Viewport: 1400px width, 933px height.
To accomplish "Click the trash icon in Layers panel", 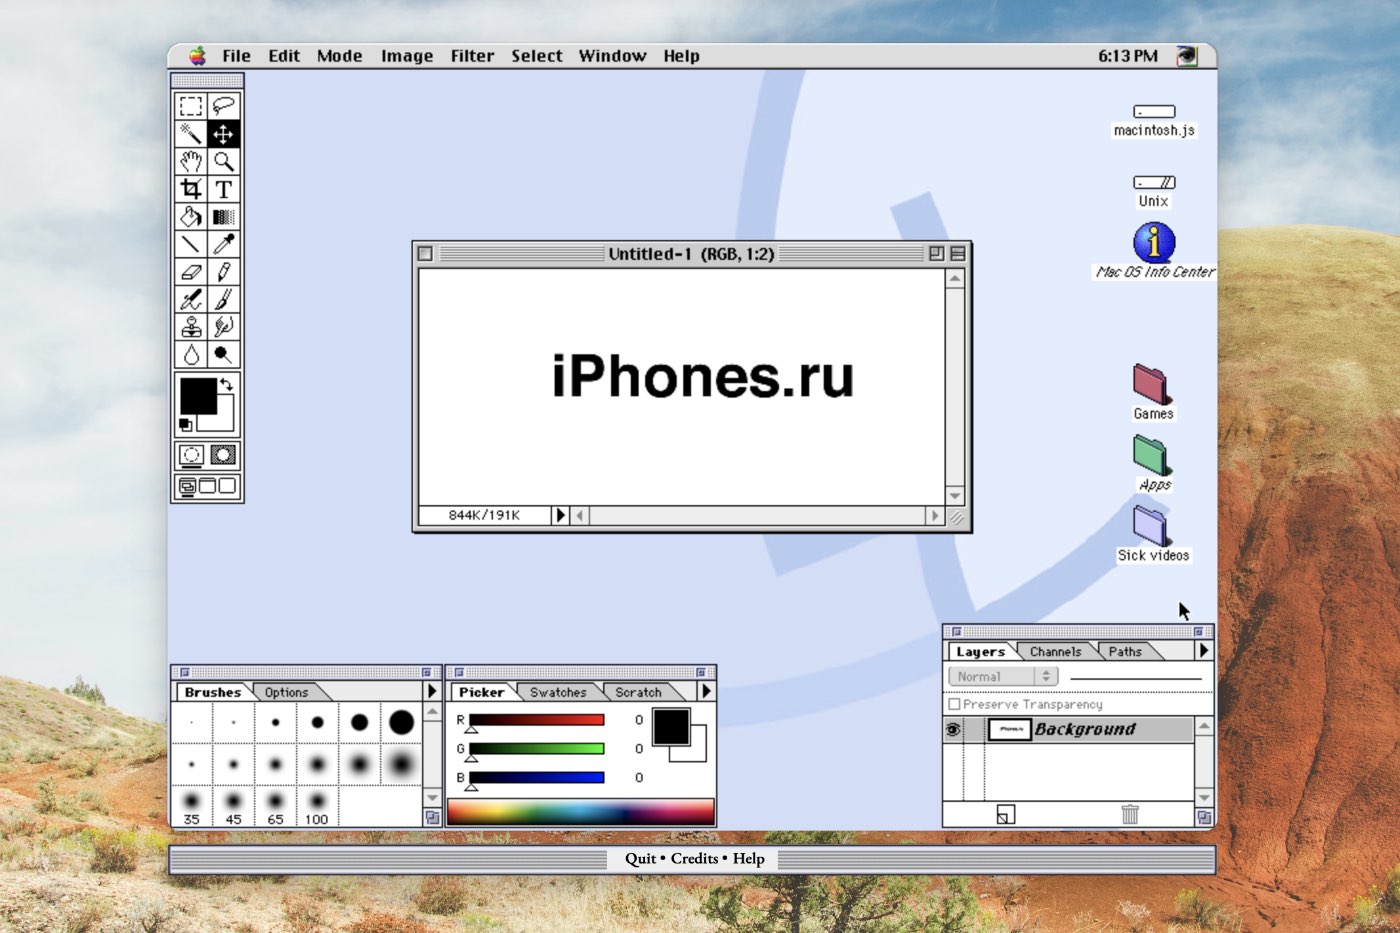I will point(1130,814).
